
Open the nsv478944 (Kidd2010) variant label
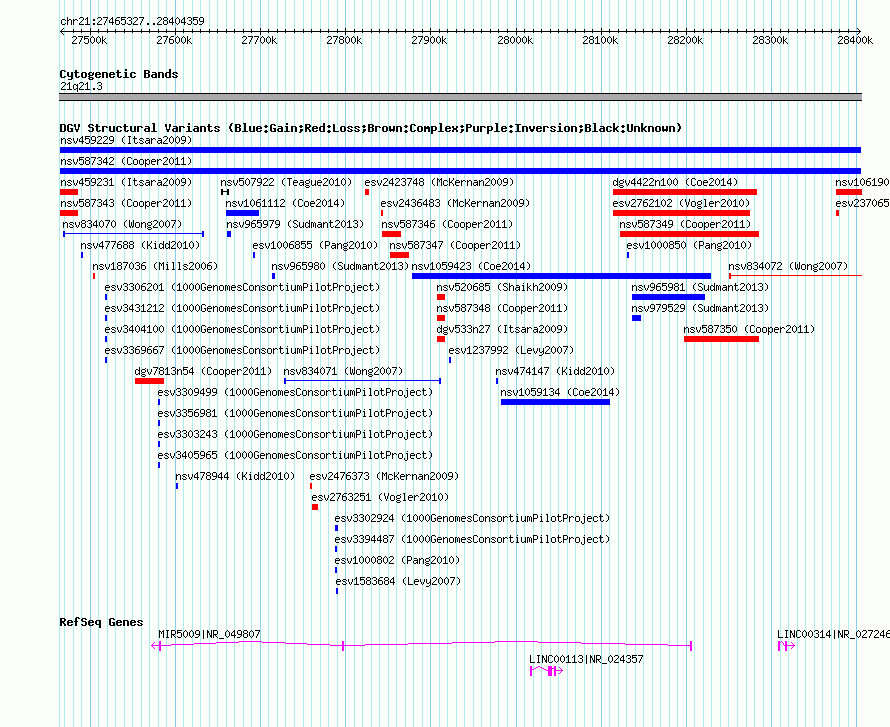[x=235, y=476]
